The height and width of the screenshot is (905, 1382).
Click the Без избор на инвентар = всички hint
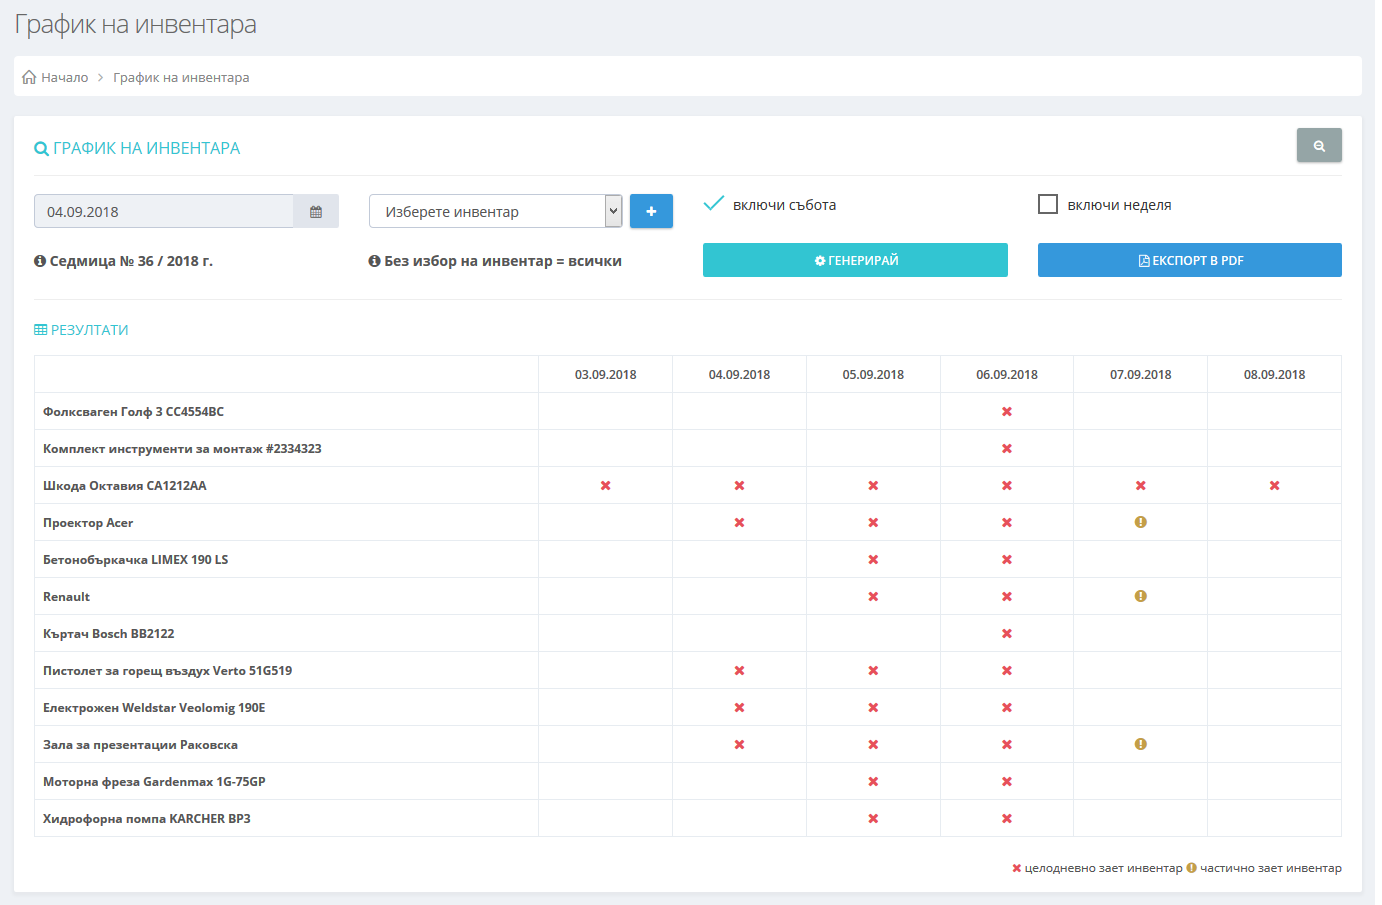tap(503, 261)
